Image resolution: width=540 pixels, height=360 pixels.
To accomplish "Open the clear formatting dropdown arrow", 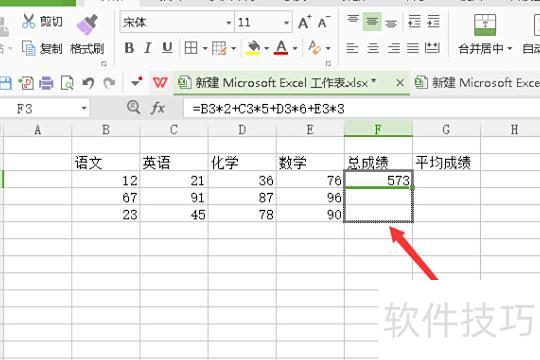I will click(x=328, y=48).
